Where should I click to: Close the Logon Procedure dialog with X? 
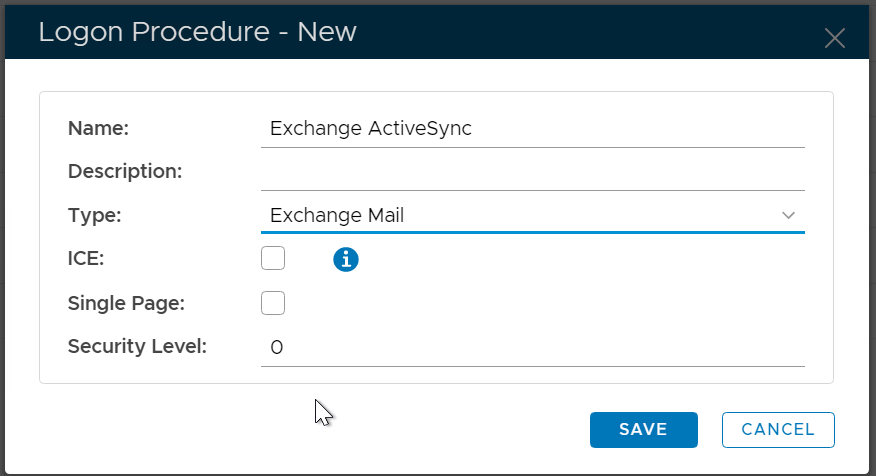pyautogui.click(x=834, y=38)
